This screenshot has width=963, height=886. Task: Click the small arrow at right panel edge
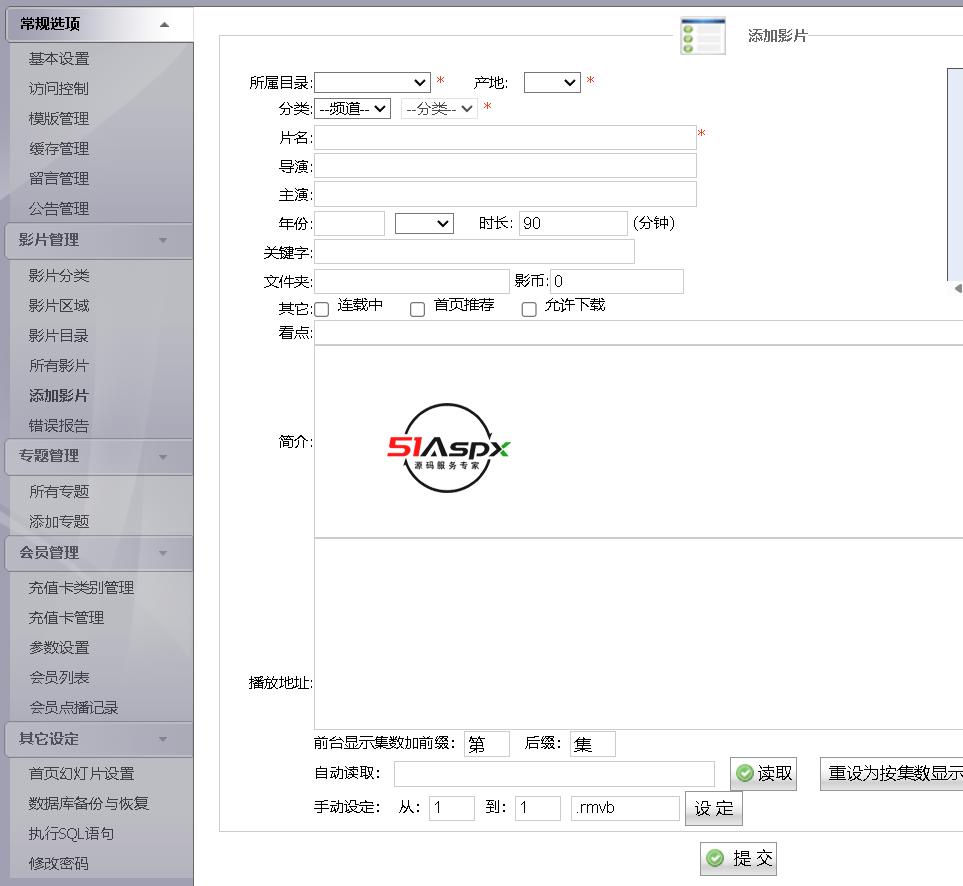(x=957, y=288)
